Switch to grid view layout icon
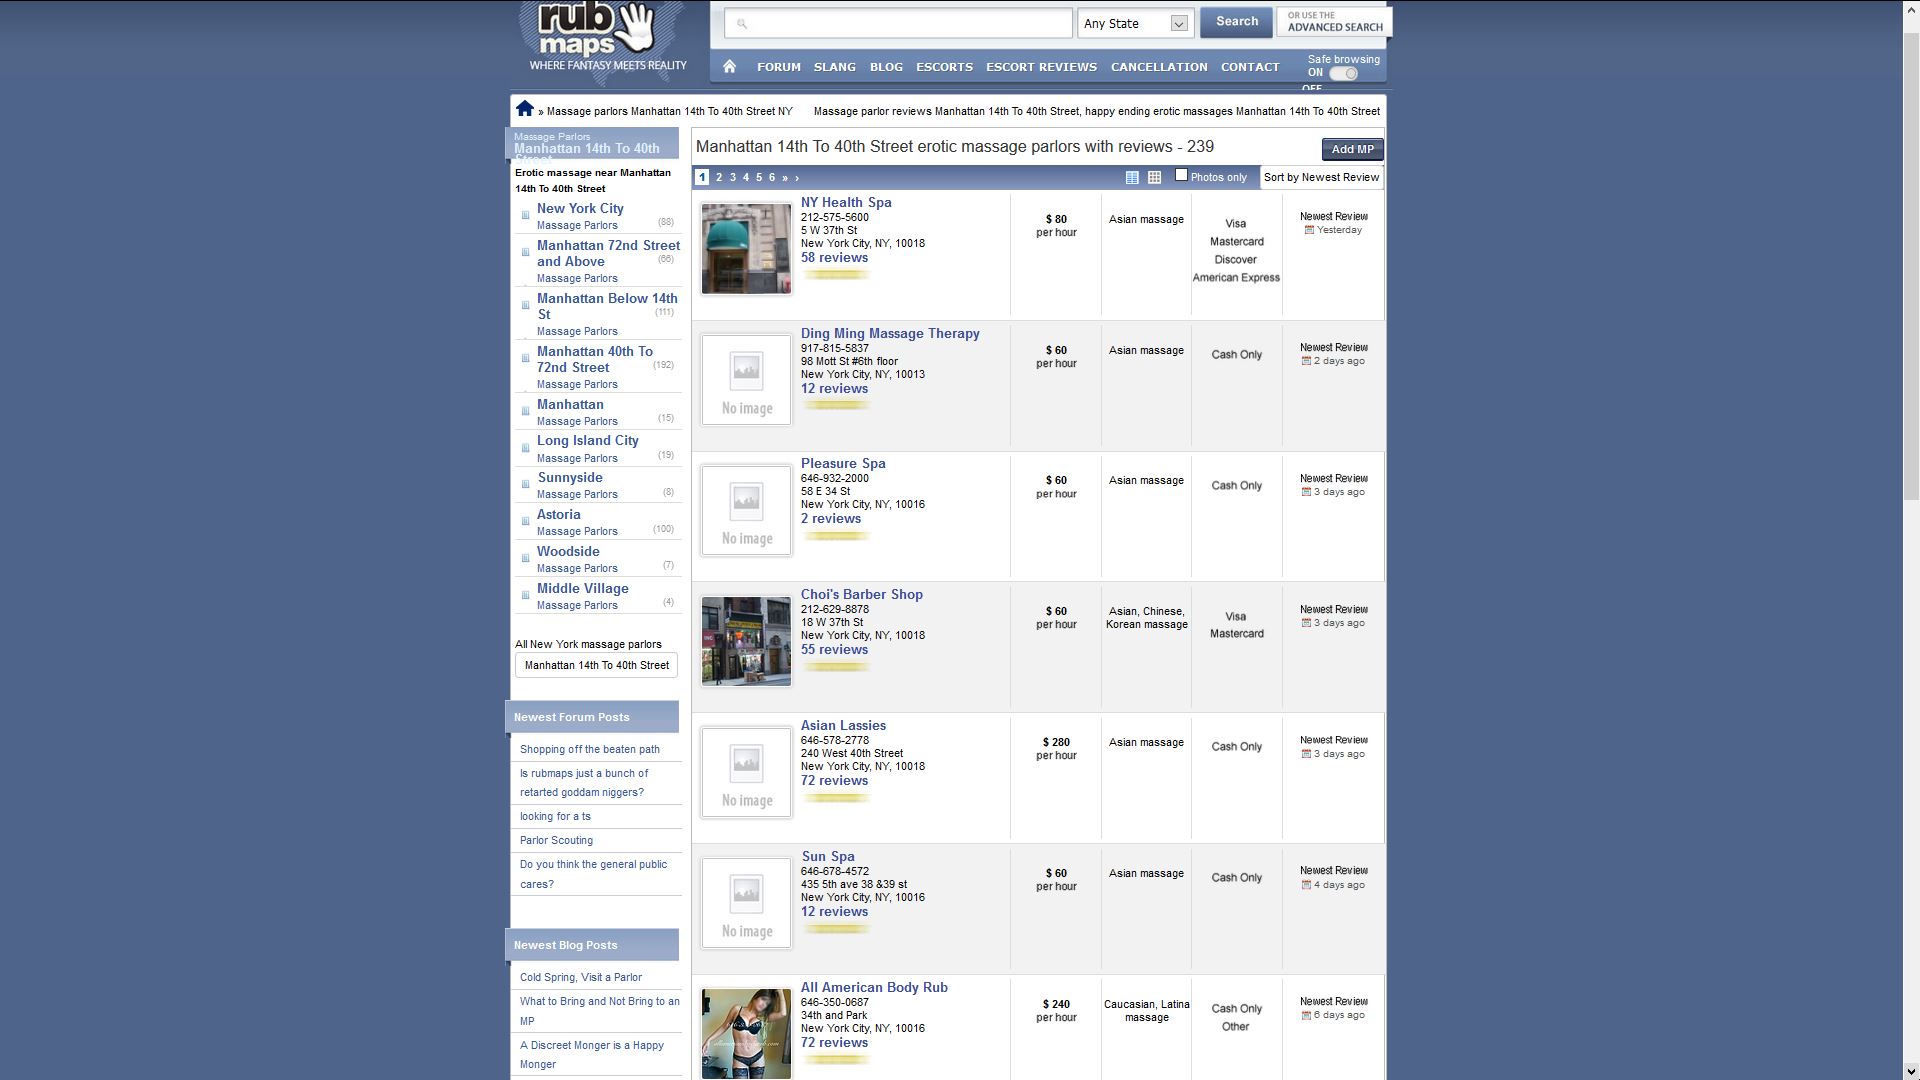Image resolution: width=1920 pixels, height=1080 pixels. pos(1154,177)
